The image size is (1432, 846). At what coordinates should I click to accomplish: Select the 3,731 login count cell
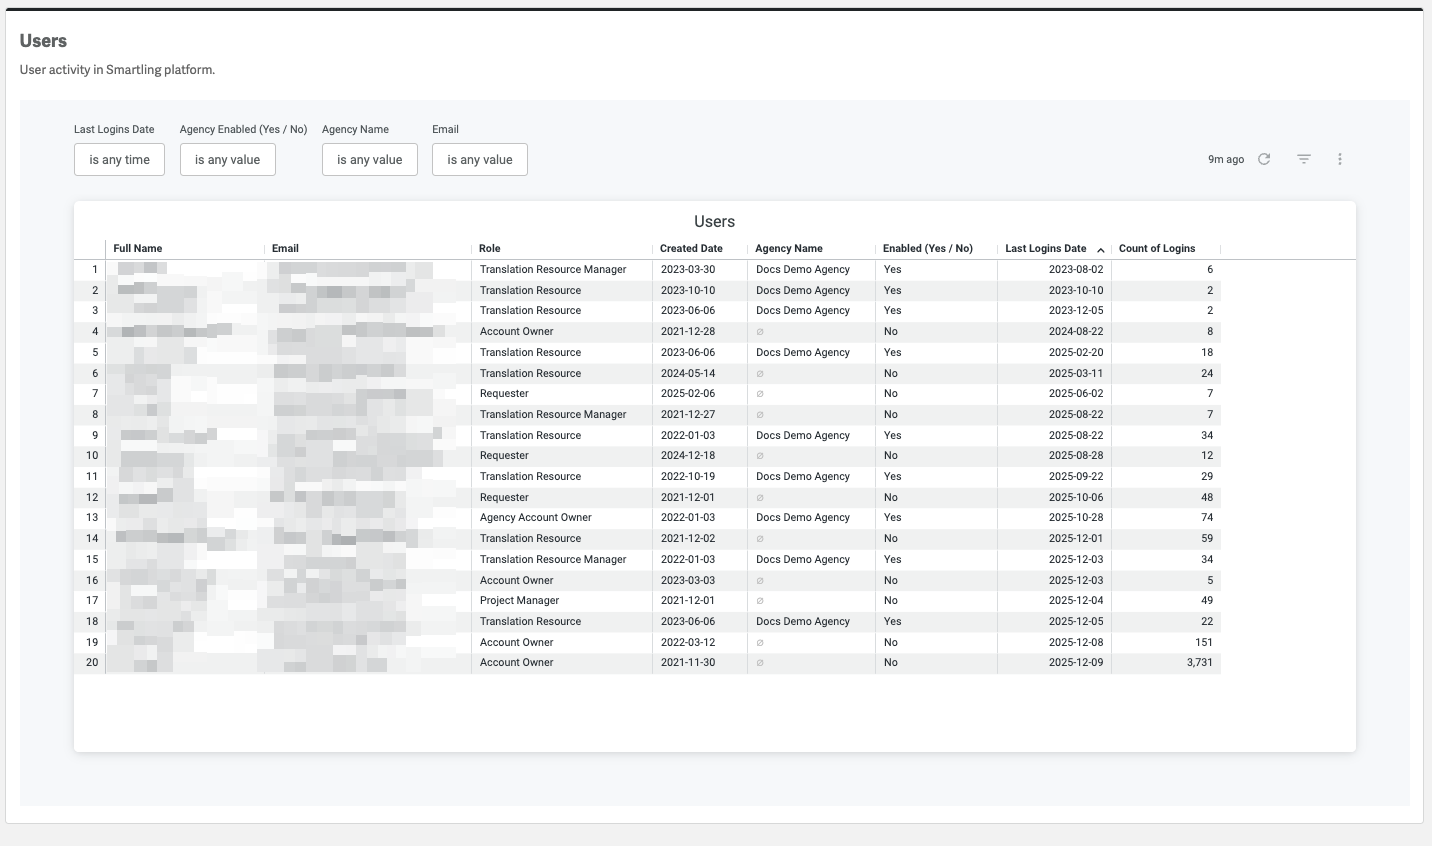pyautogui.click(x=1199, y=663)
